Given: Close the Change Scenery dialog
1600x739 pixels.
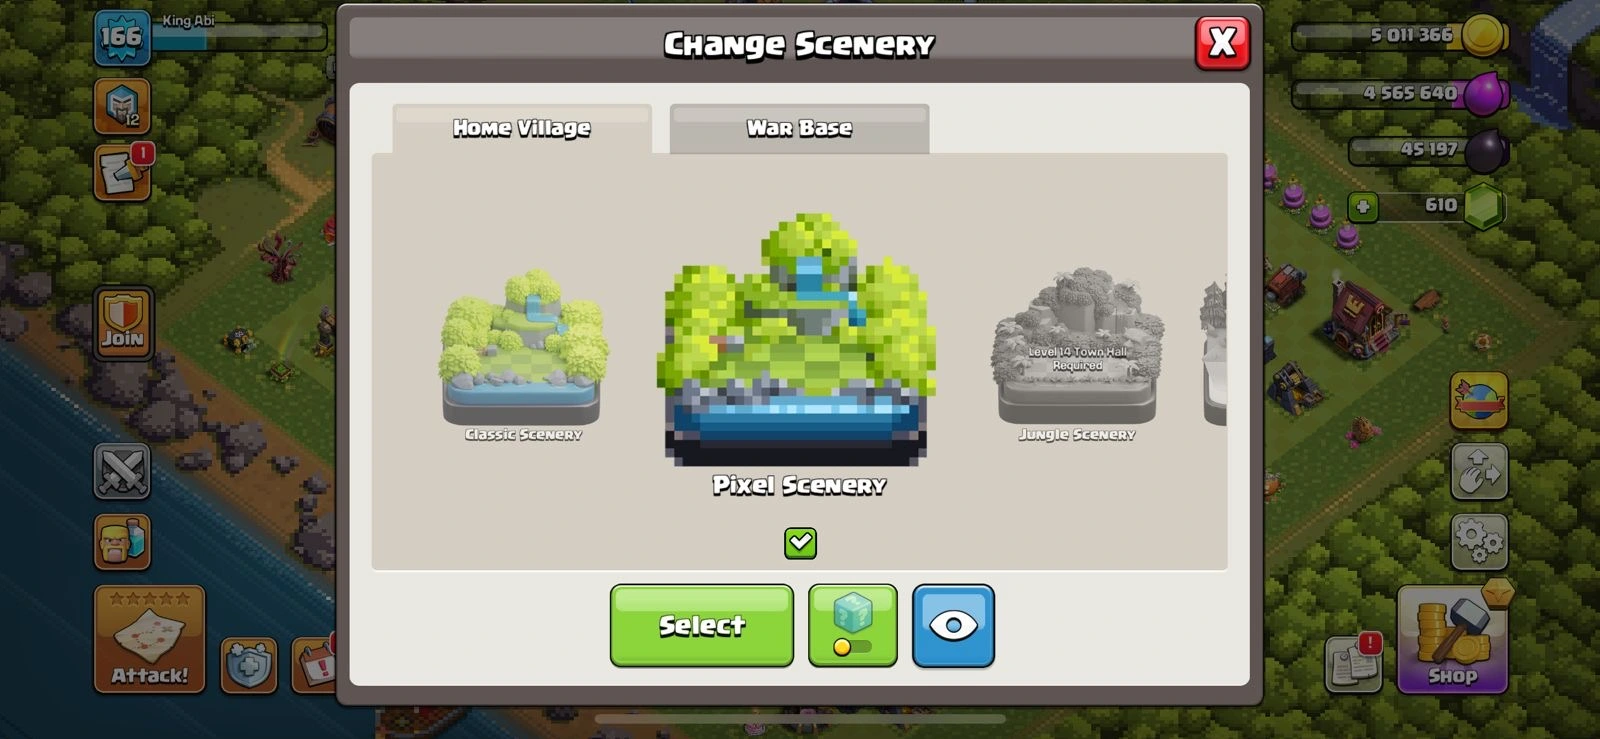Looking at the screenshot, I should (x=1222, y=43).
